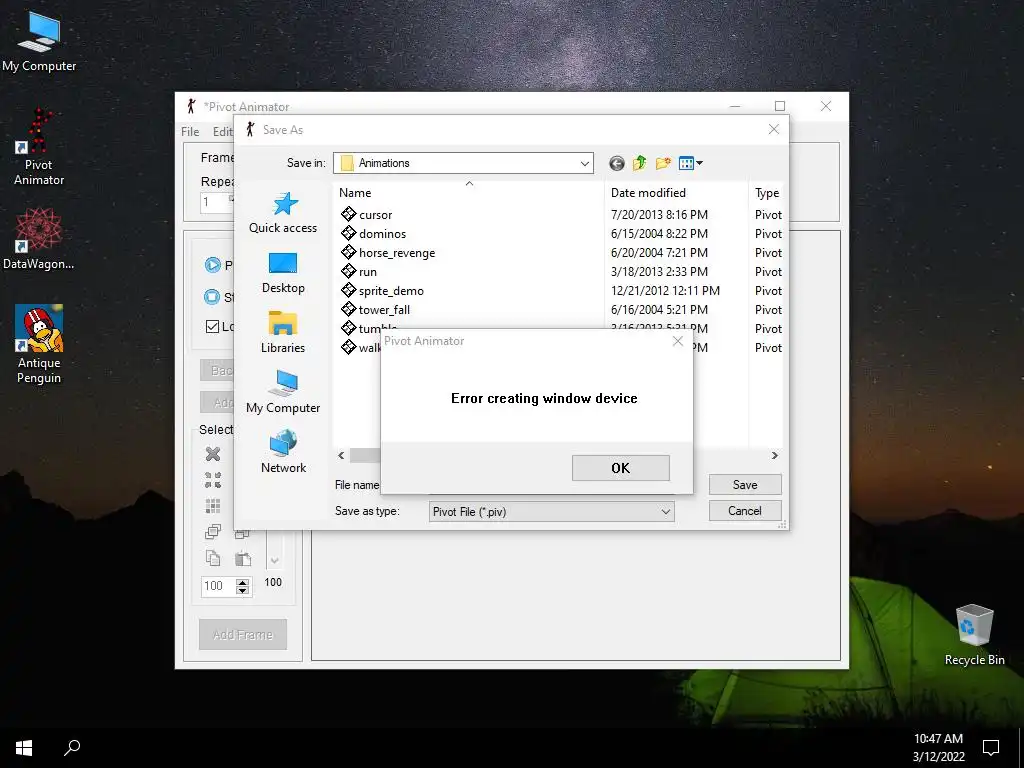Close the Save As dialog
The width and height of the screenshot is (1024, 768).
tap(774, 129)
